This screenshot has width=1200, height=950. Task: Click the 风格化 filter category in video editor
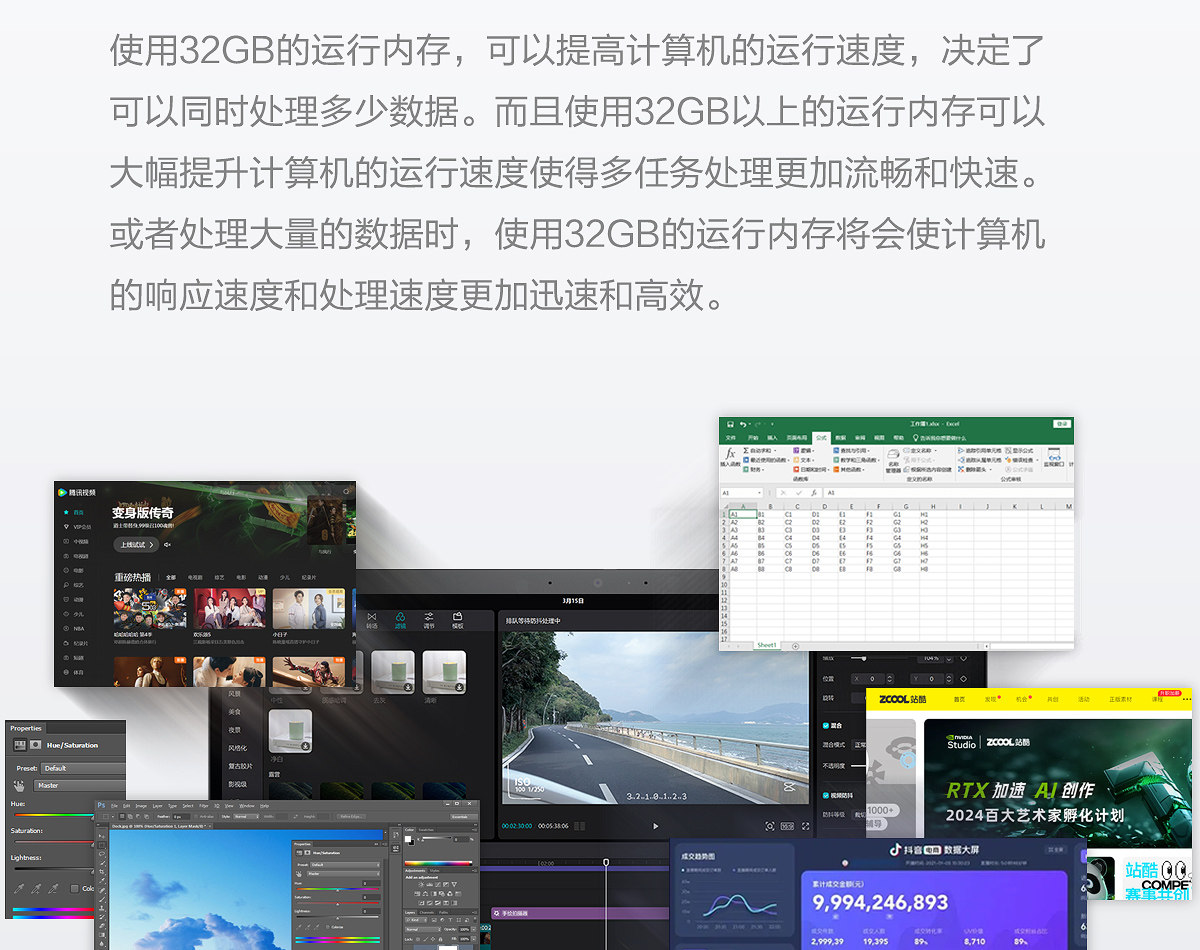(x=238, y=748)
